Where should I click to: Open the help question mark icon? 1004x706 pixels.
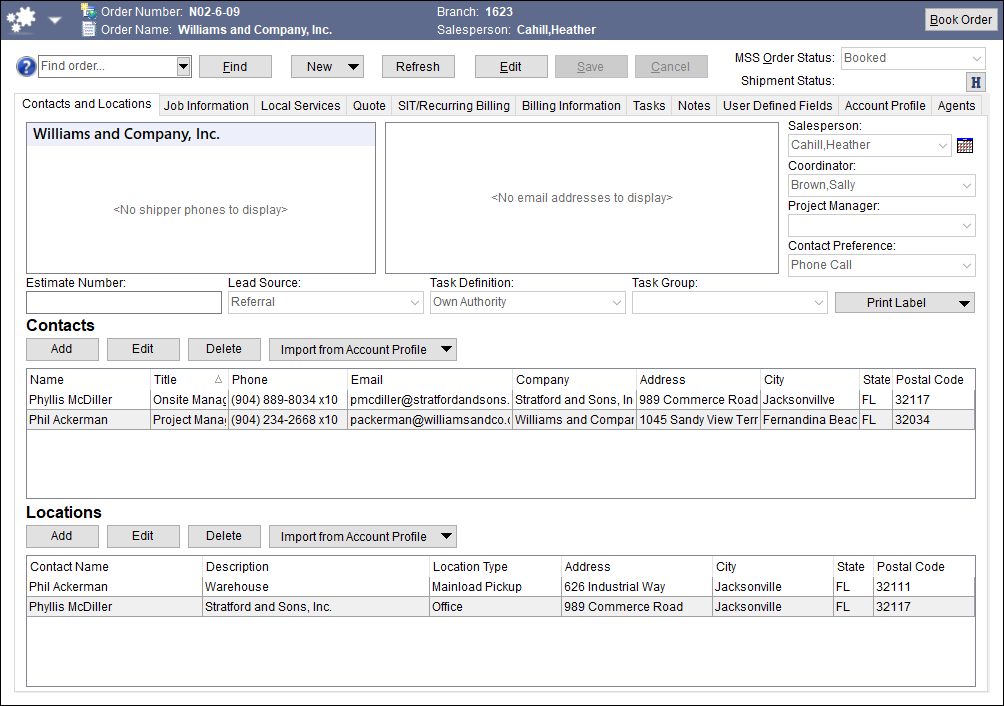coord(26,67)
